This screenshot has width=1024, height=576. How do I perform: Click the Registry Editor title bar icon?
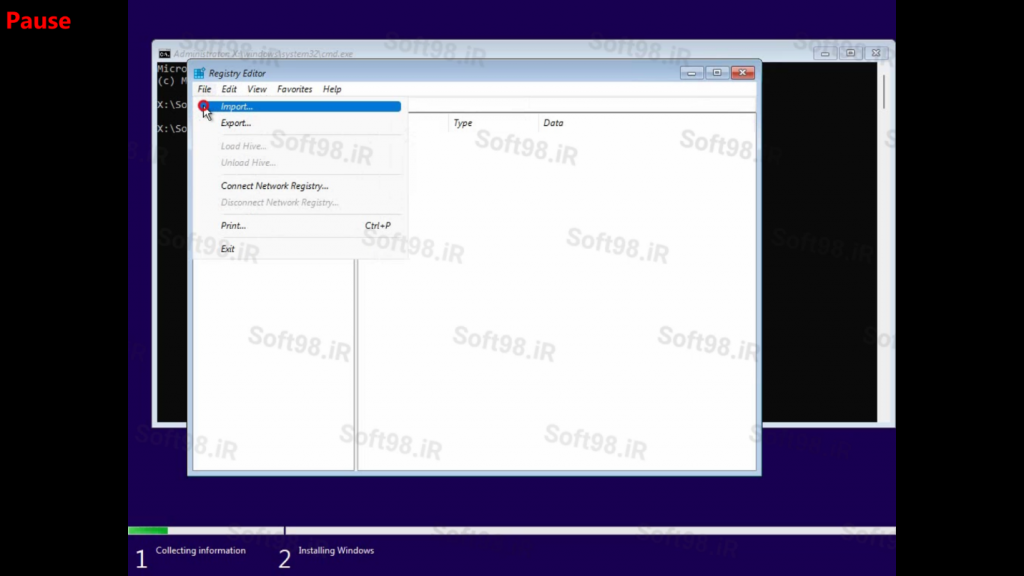tap(199, 73)
